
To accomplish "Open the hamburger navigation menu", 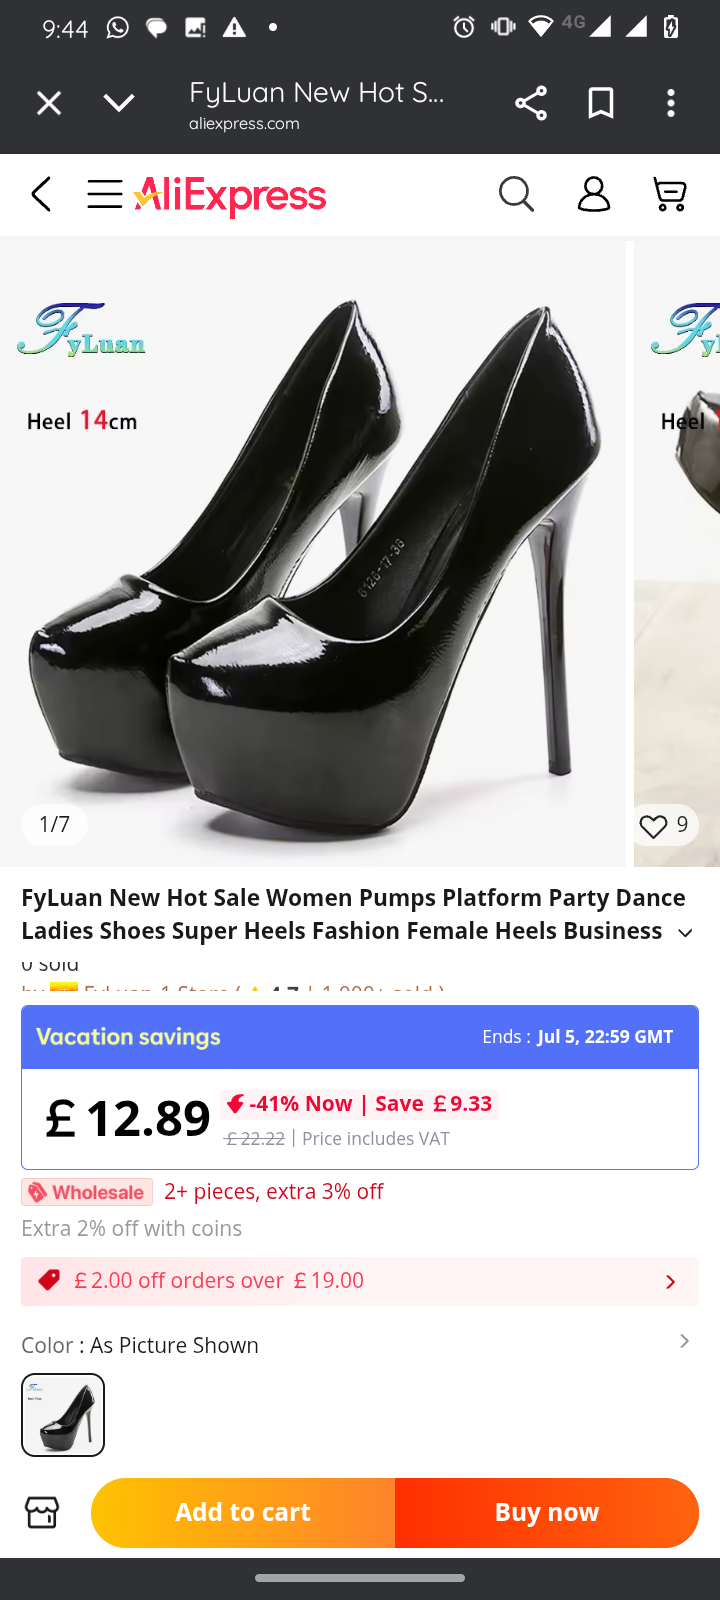I will [x=104, y=194].
